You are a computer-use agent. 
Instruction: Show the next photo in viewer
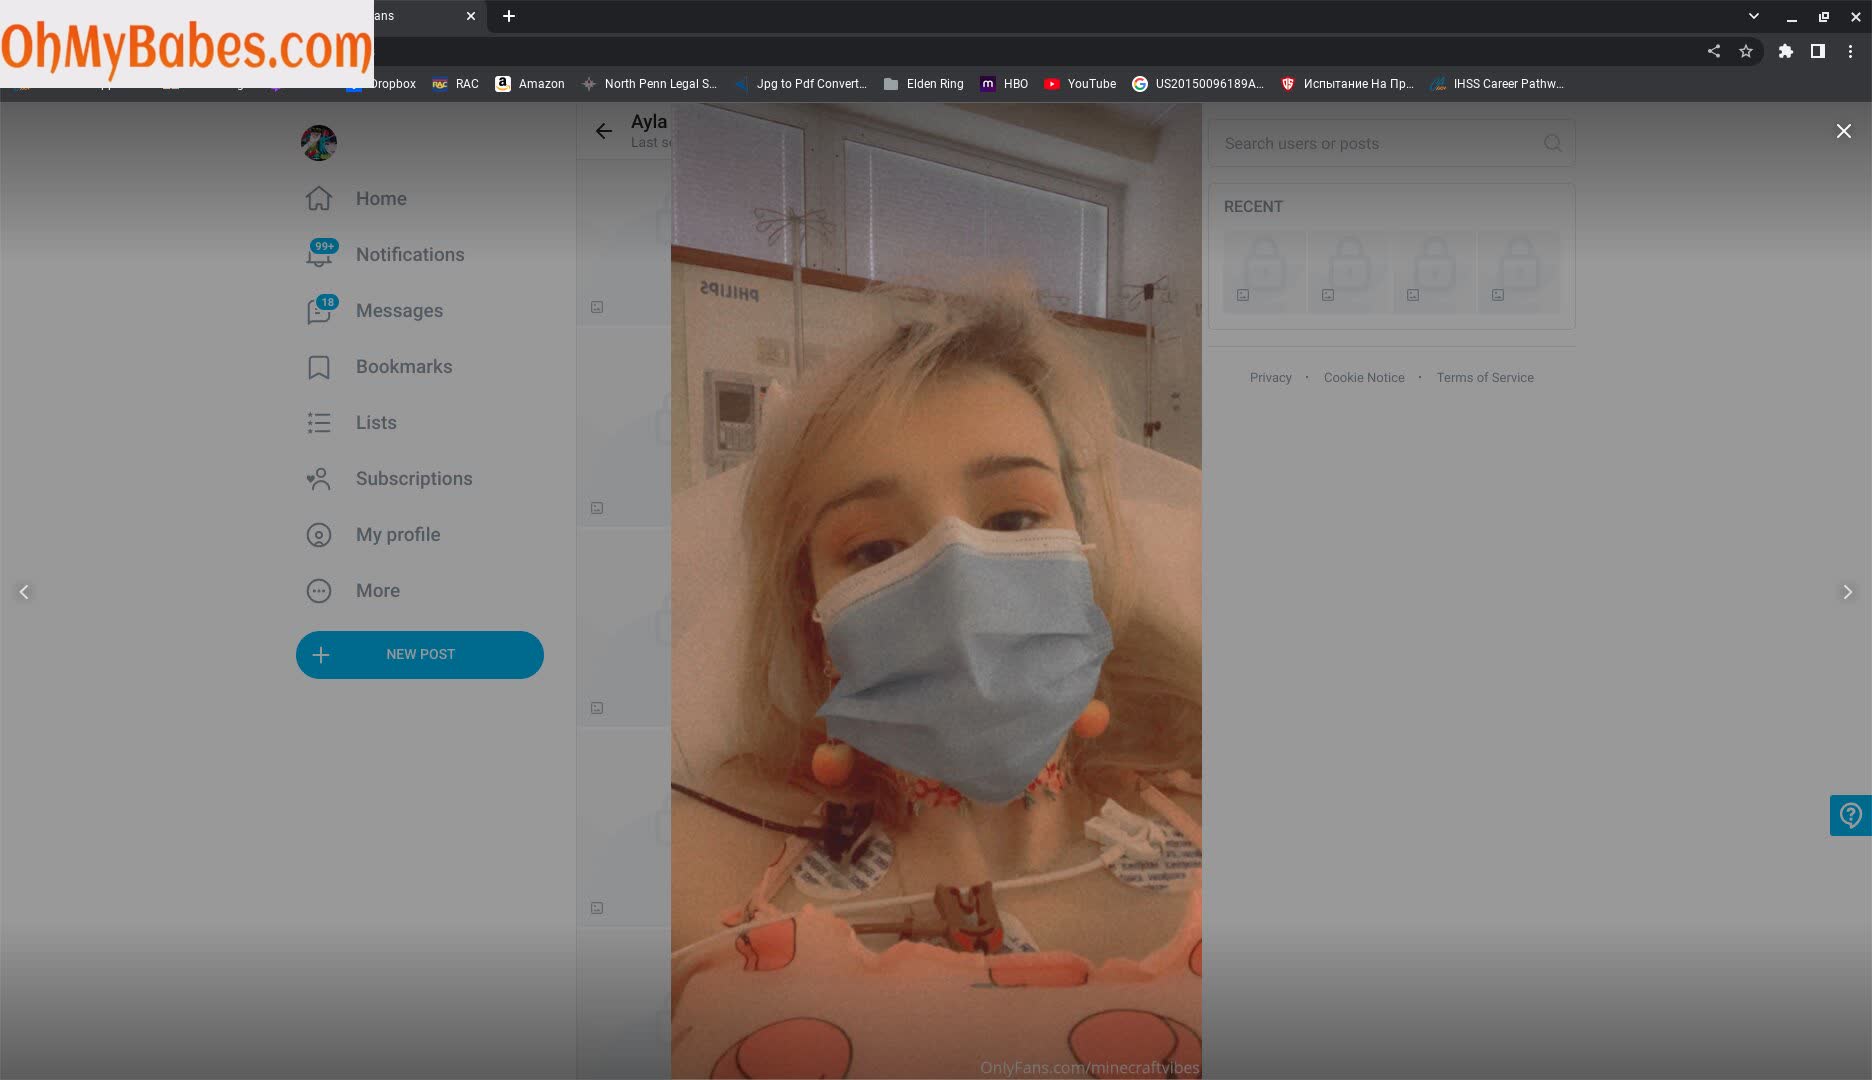[x=1847, y=592]
